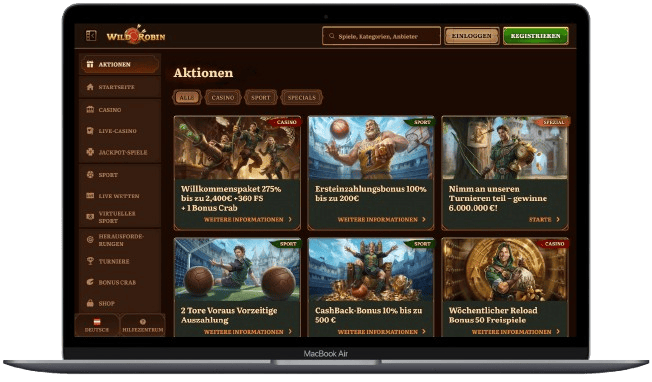Select the Specials filter tab

click(301, 97)
